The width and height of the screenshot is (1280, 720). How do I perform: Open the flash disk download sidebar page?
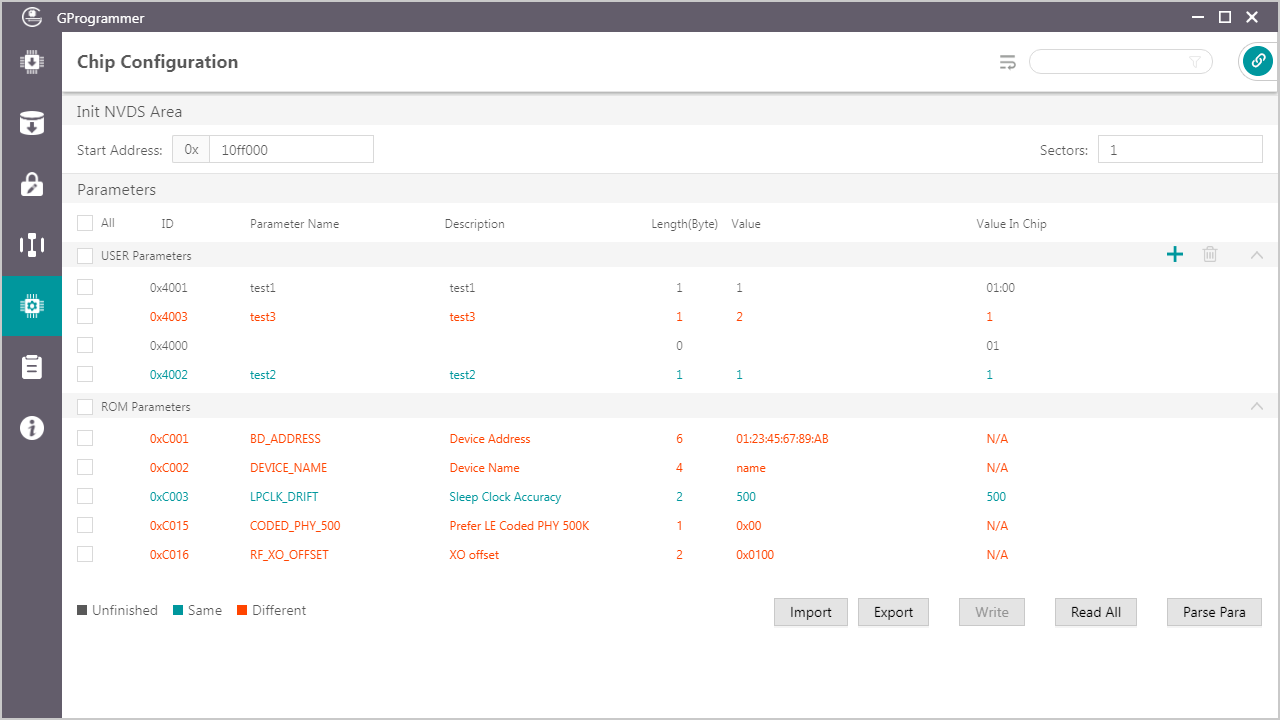31,124
